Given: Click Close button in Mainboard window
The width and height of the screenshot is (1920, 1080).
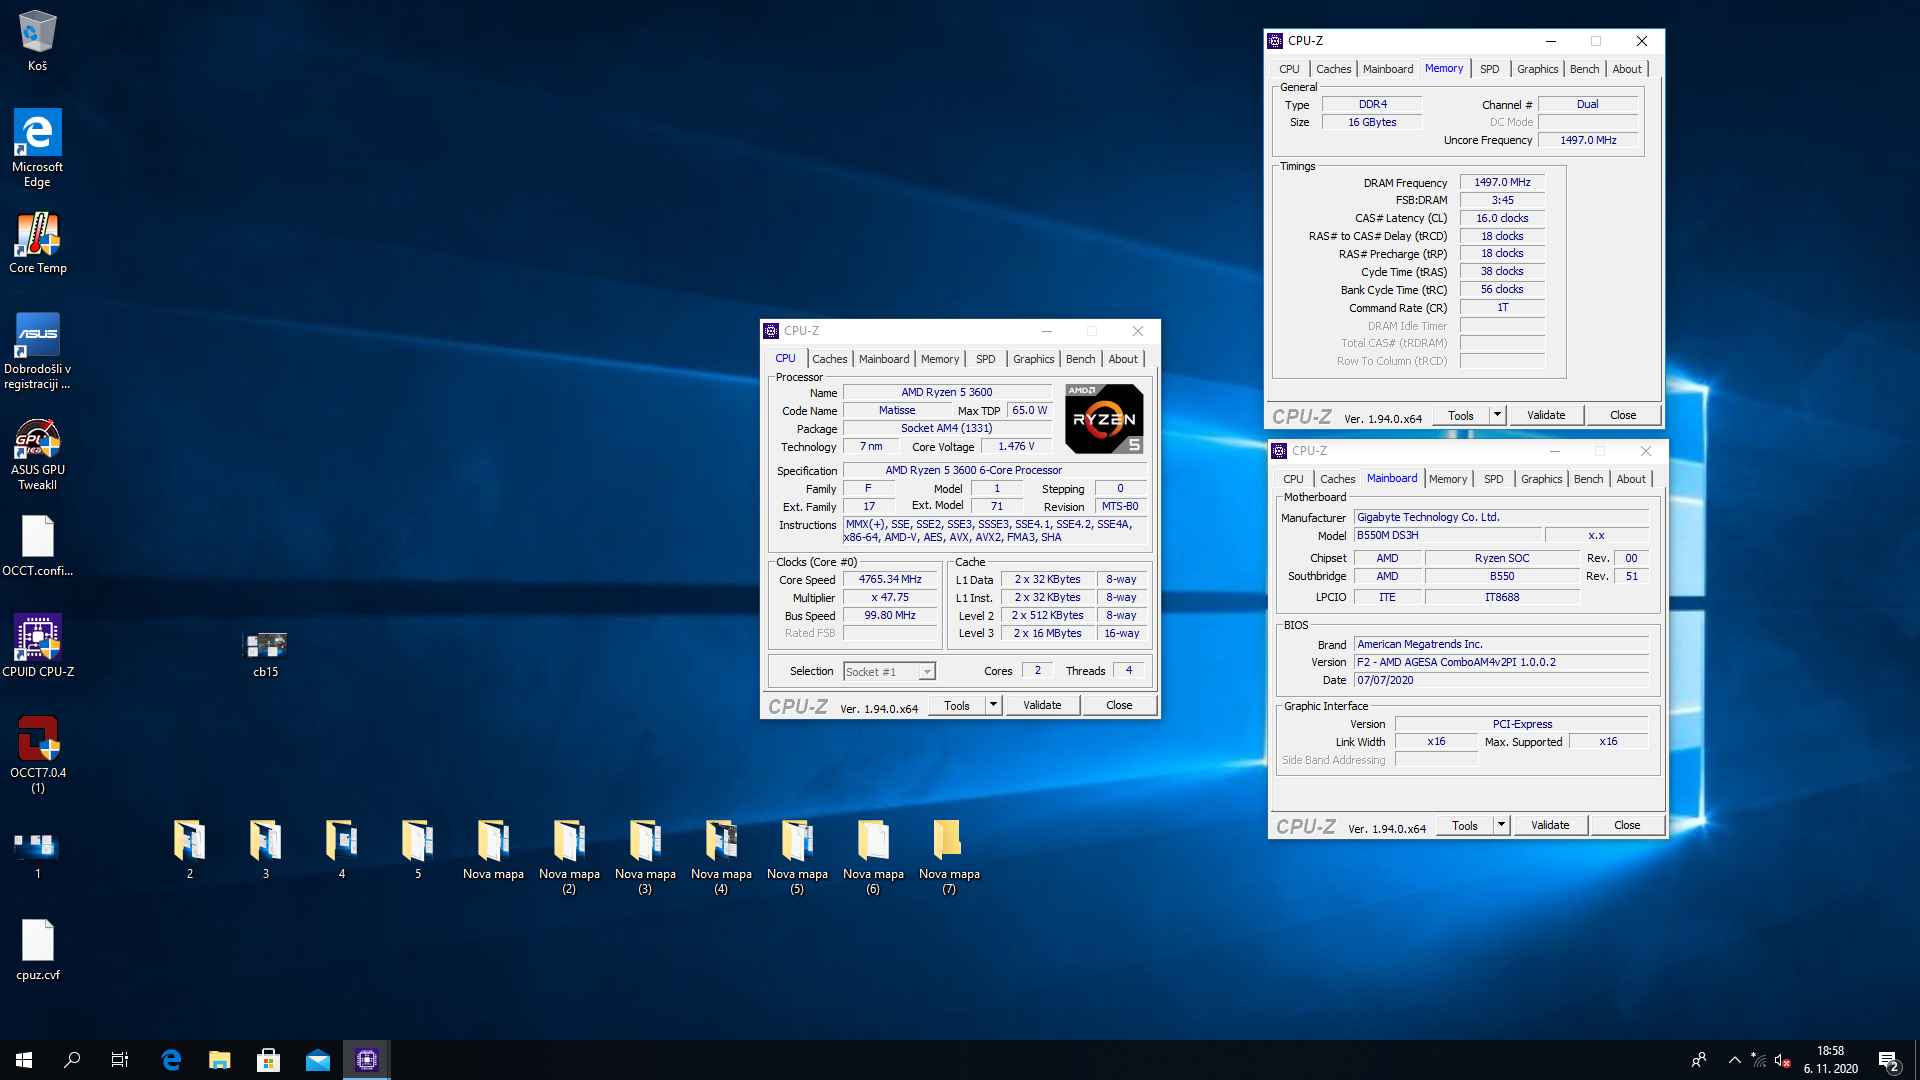Looking at the screenshot, I should pyautogui.click(x=1627, y=825).
